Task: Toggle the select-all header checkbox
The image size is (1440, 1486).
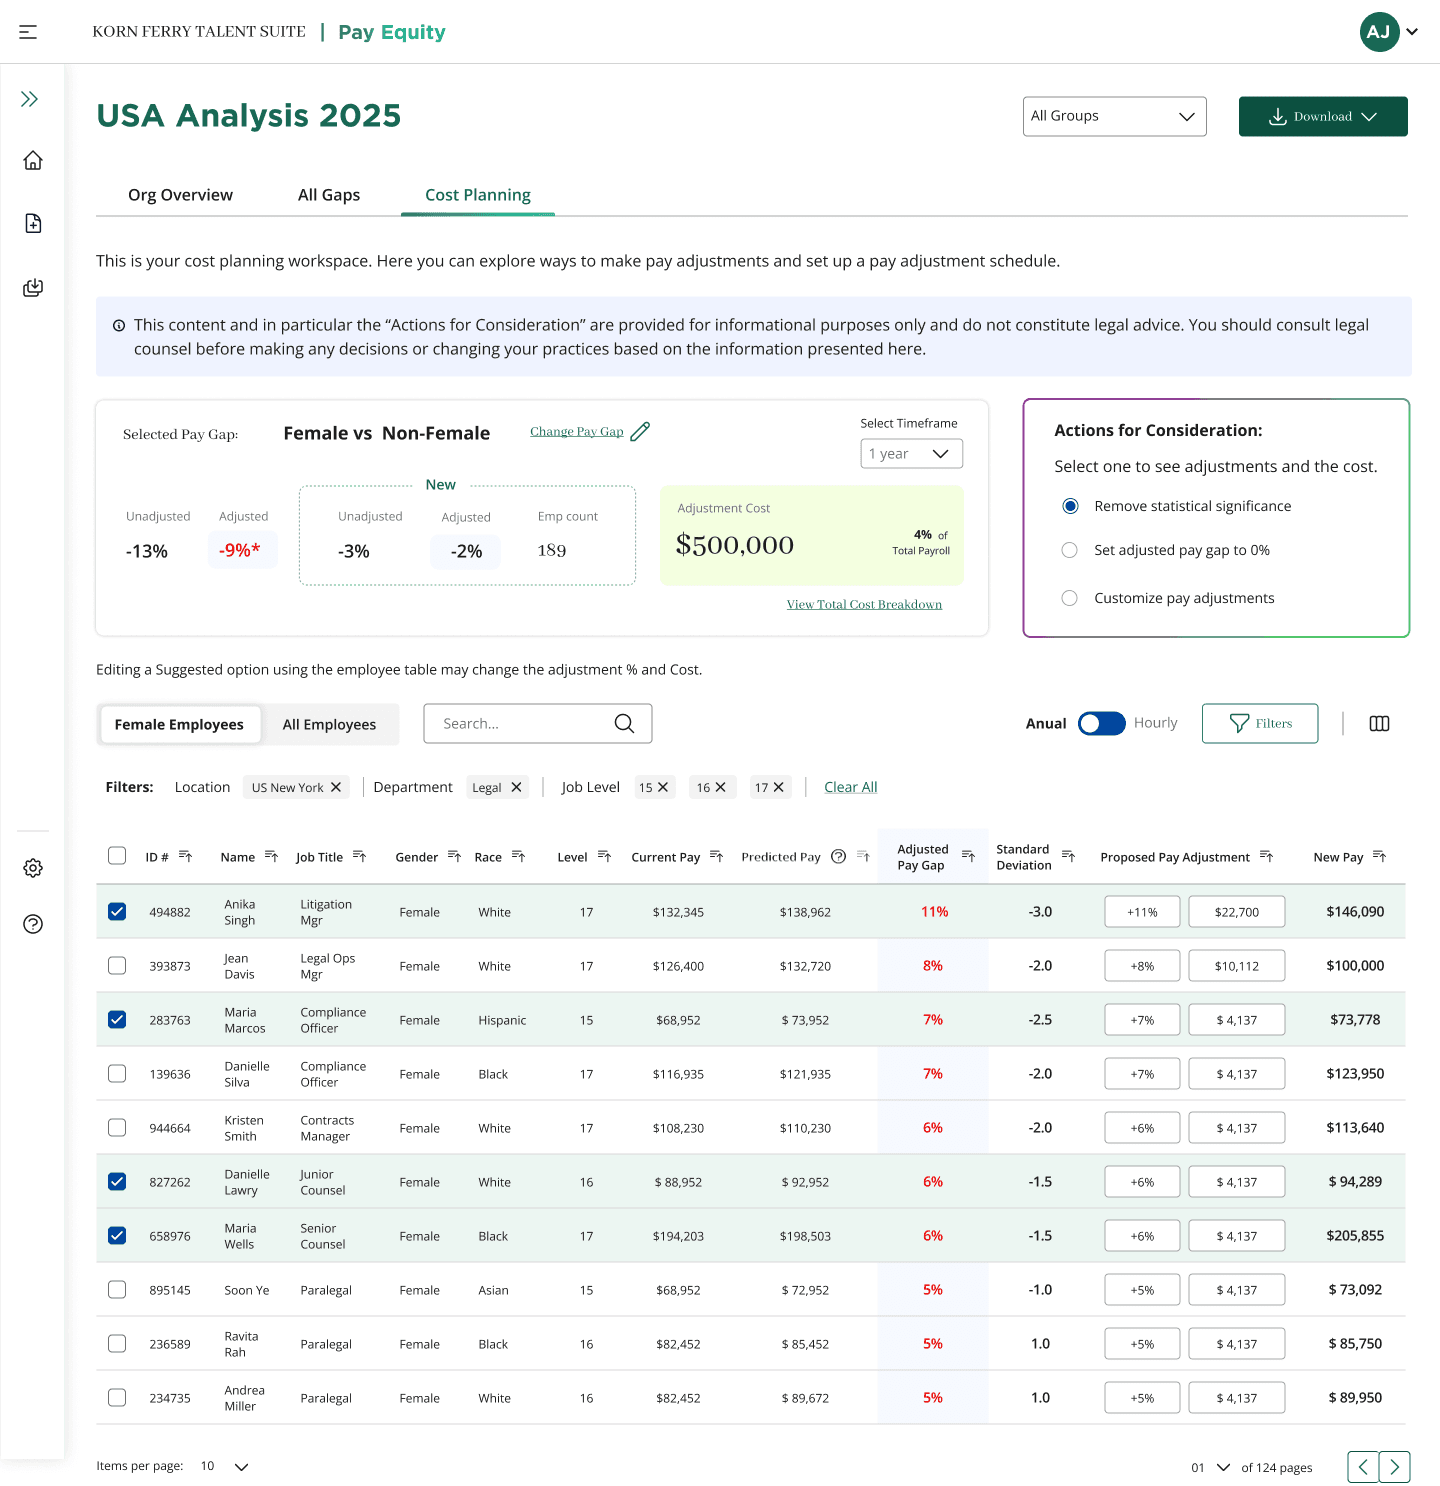Action: click(x=117, y=856)
